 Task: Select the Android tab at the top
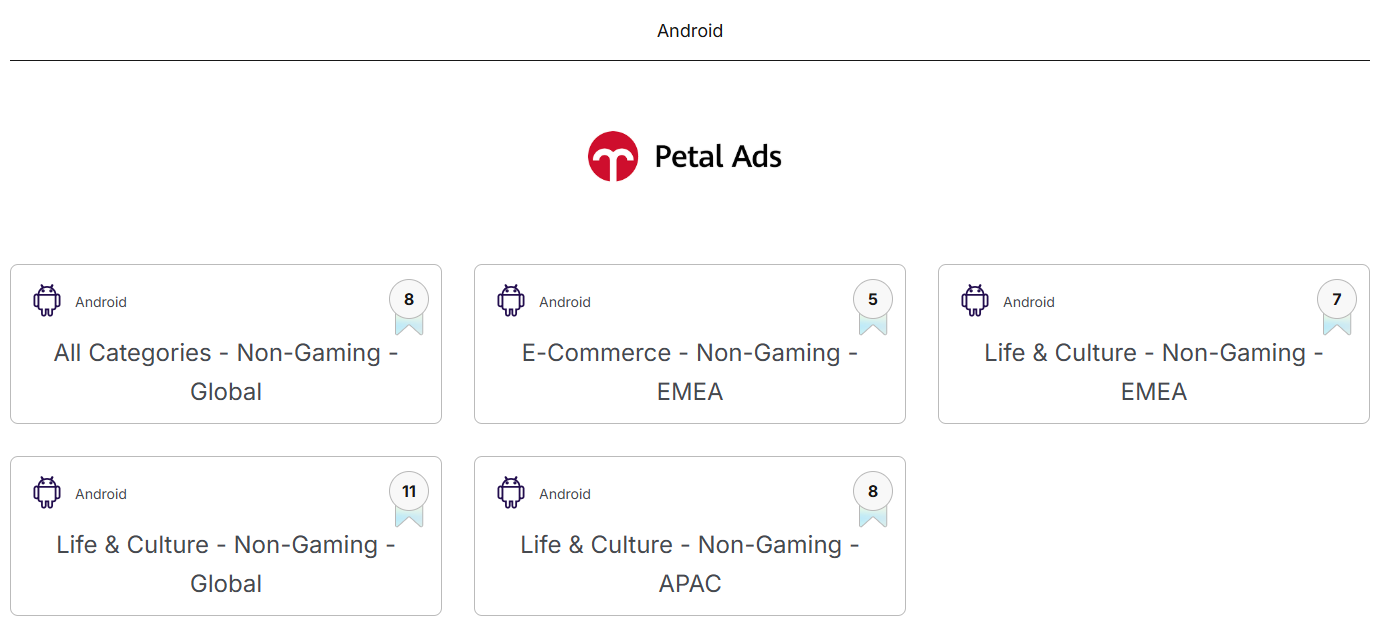[x=690, y=31]
